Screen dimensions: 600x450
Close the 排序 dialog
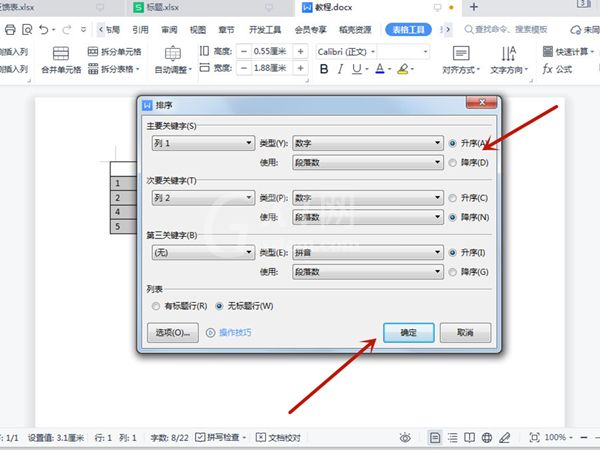(x=482, y=102)
